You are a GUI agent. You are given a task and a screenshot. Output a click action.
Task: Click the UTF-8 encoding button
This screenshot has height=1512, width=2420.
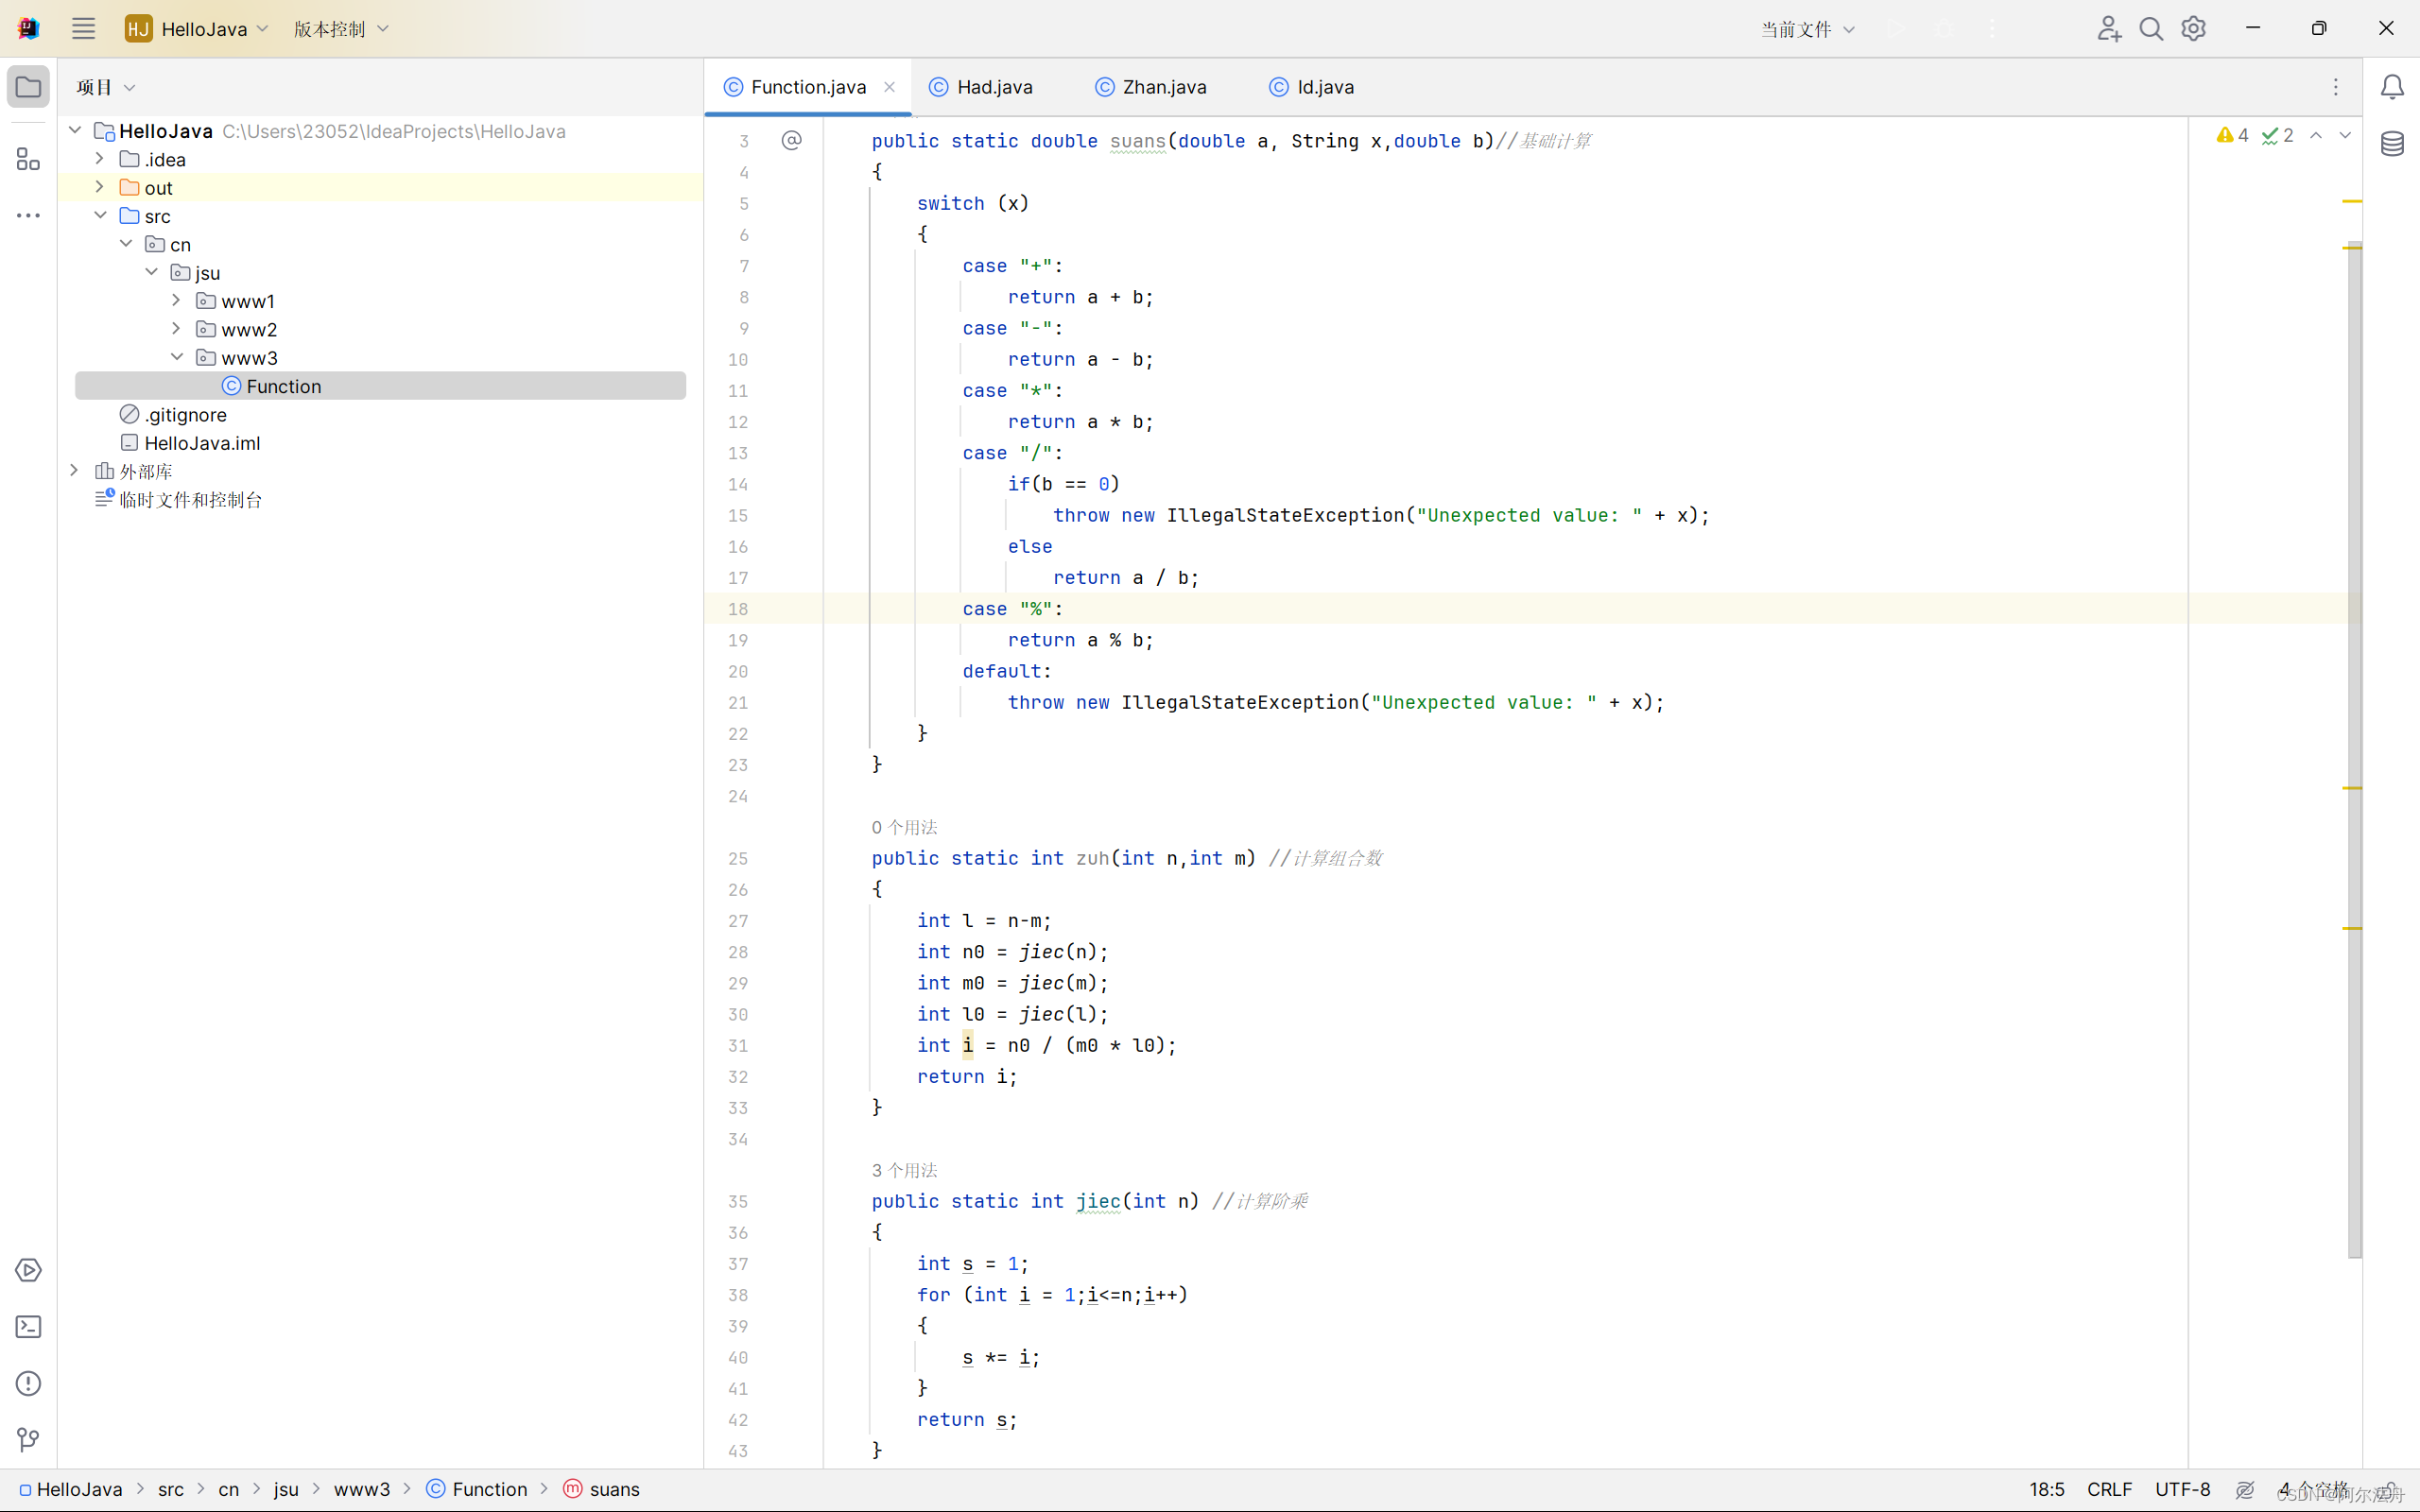point(2182,1489)
